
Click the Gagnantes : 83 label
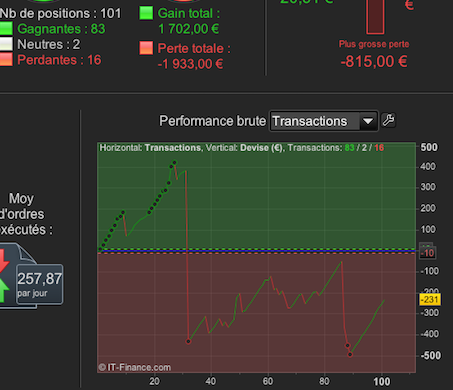coord(61,29)
